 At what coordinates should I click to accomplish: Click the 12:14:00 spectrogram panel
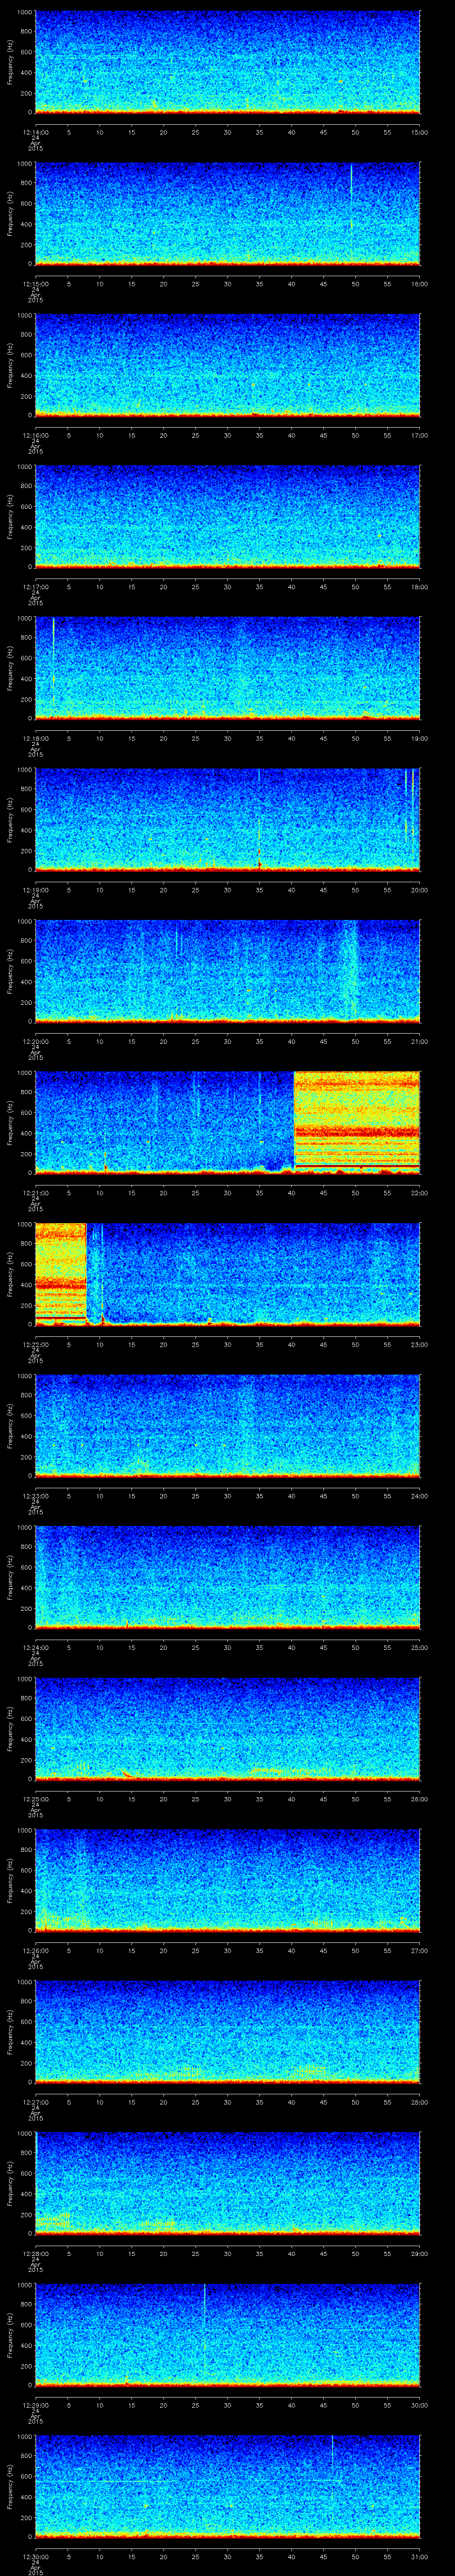point(227,62)
